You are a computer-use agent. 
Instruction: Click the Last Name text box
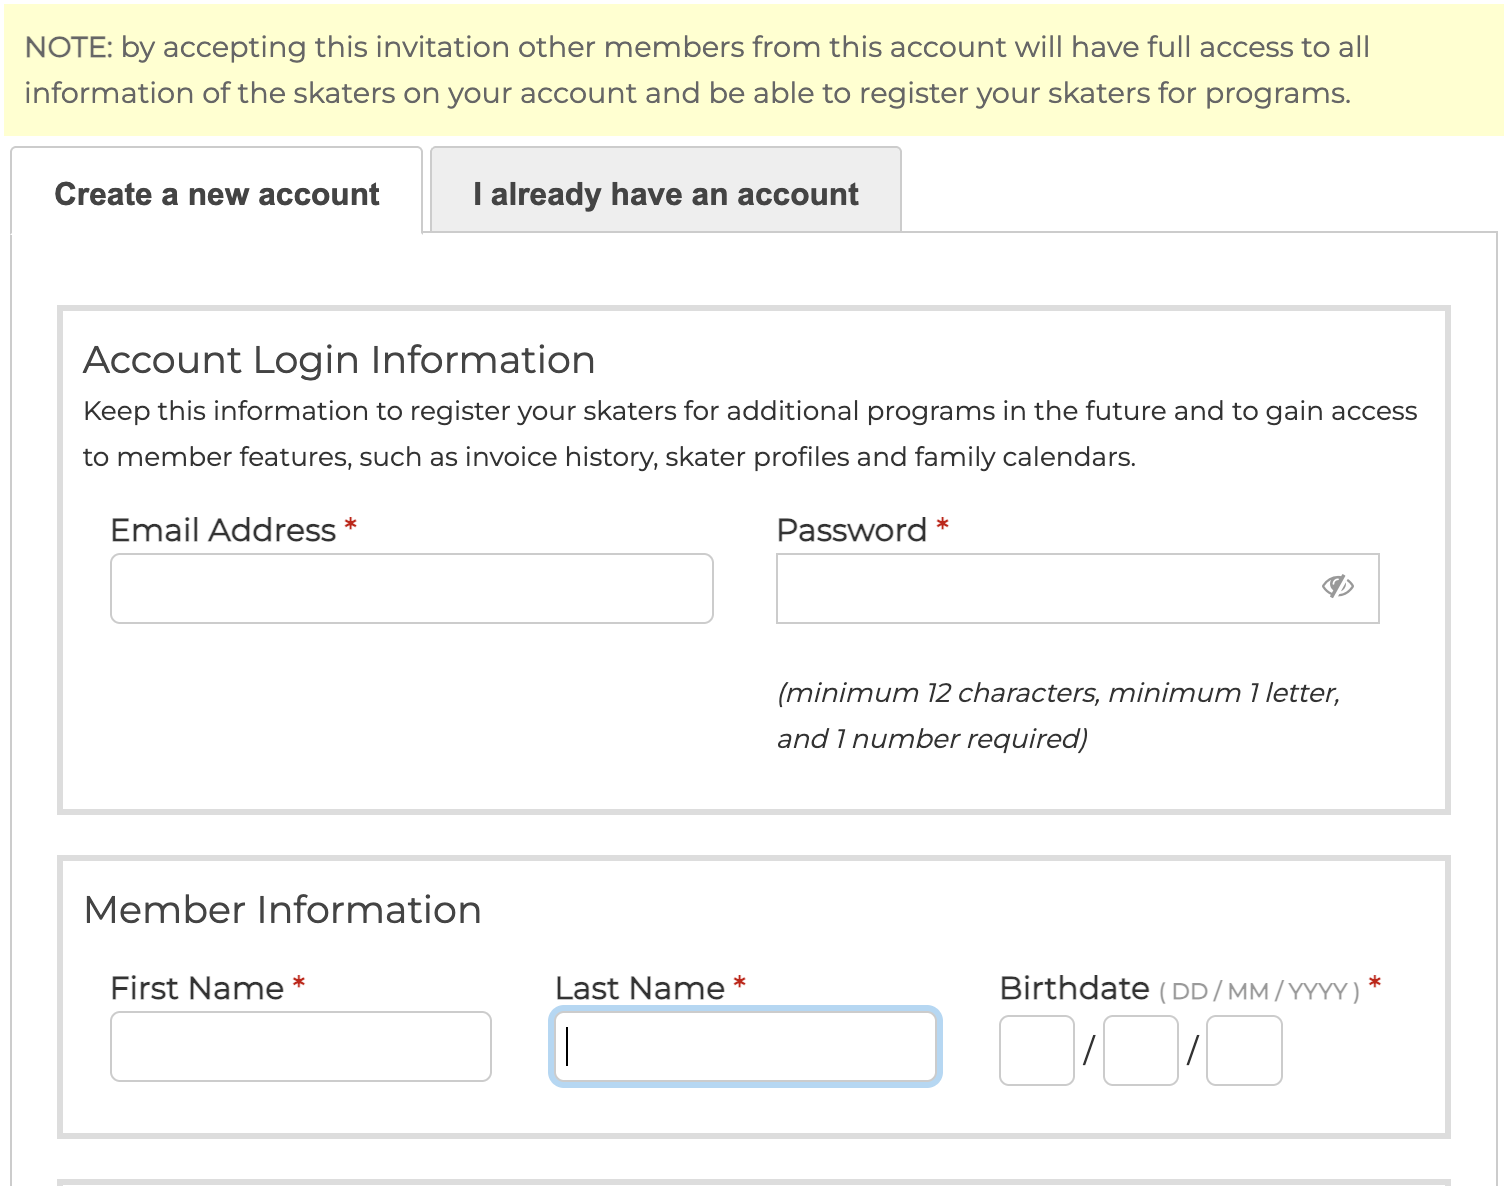(745, 1046)
